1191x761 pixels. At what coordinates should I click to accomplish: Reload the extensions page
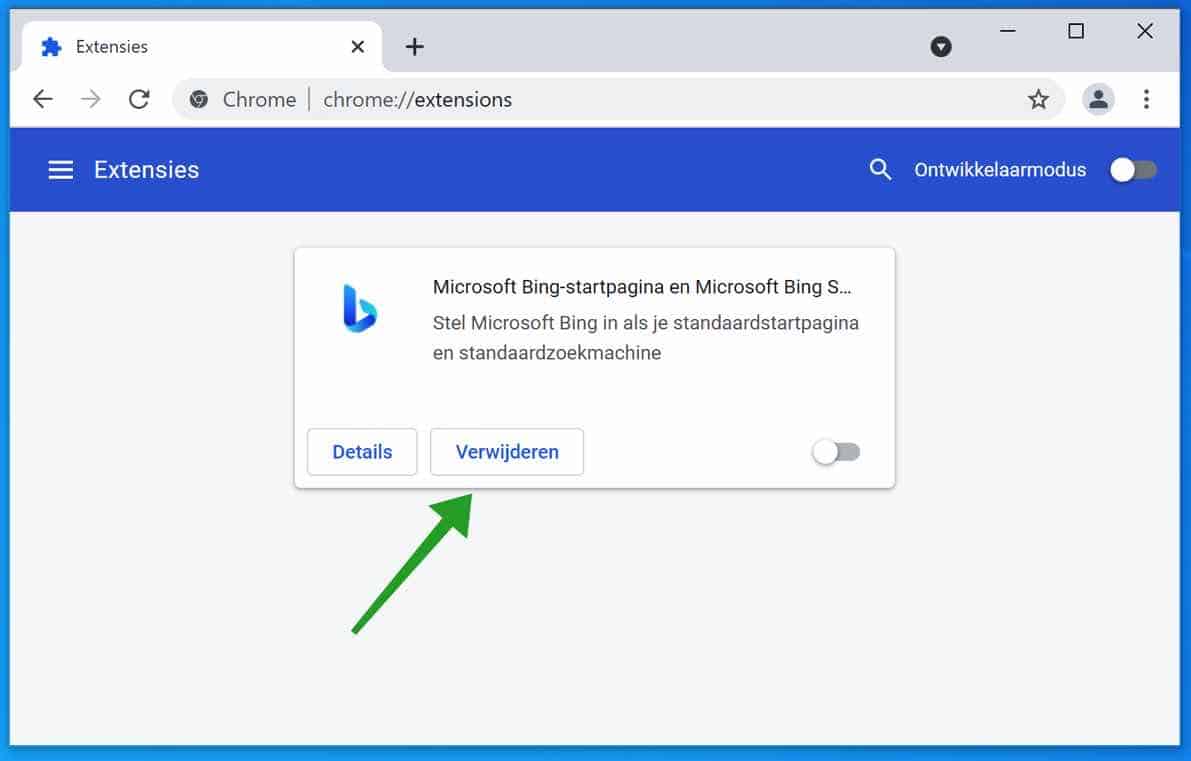tap(139, 99)
